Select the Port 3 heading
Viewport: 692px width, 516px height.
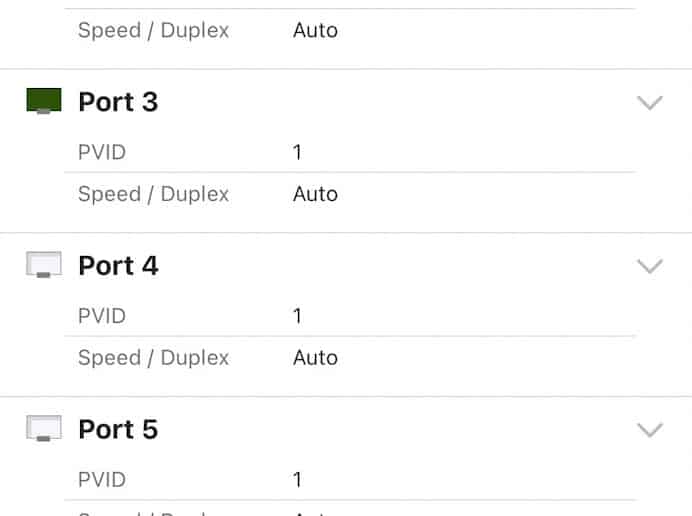118,102
